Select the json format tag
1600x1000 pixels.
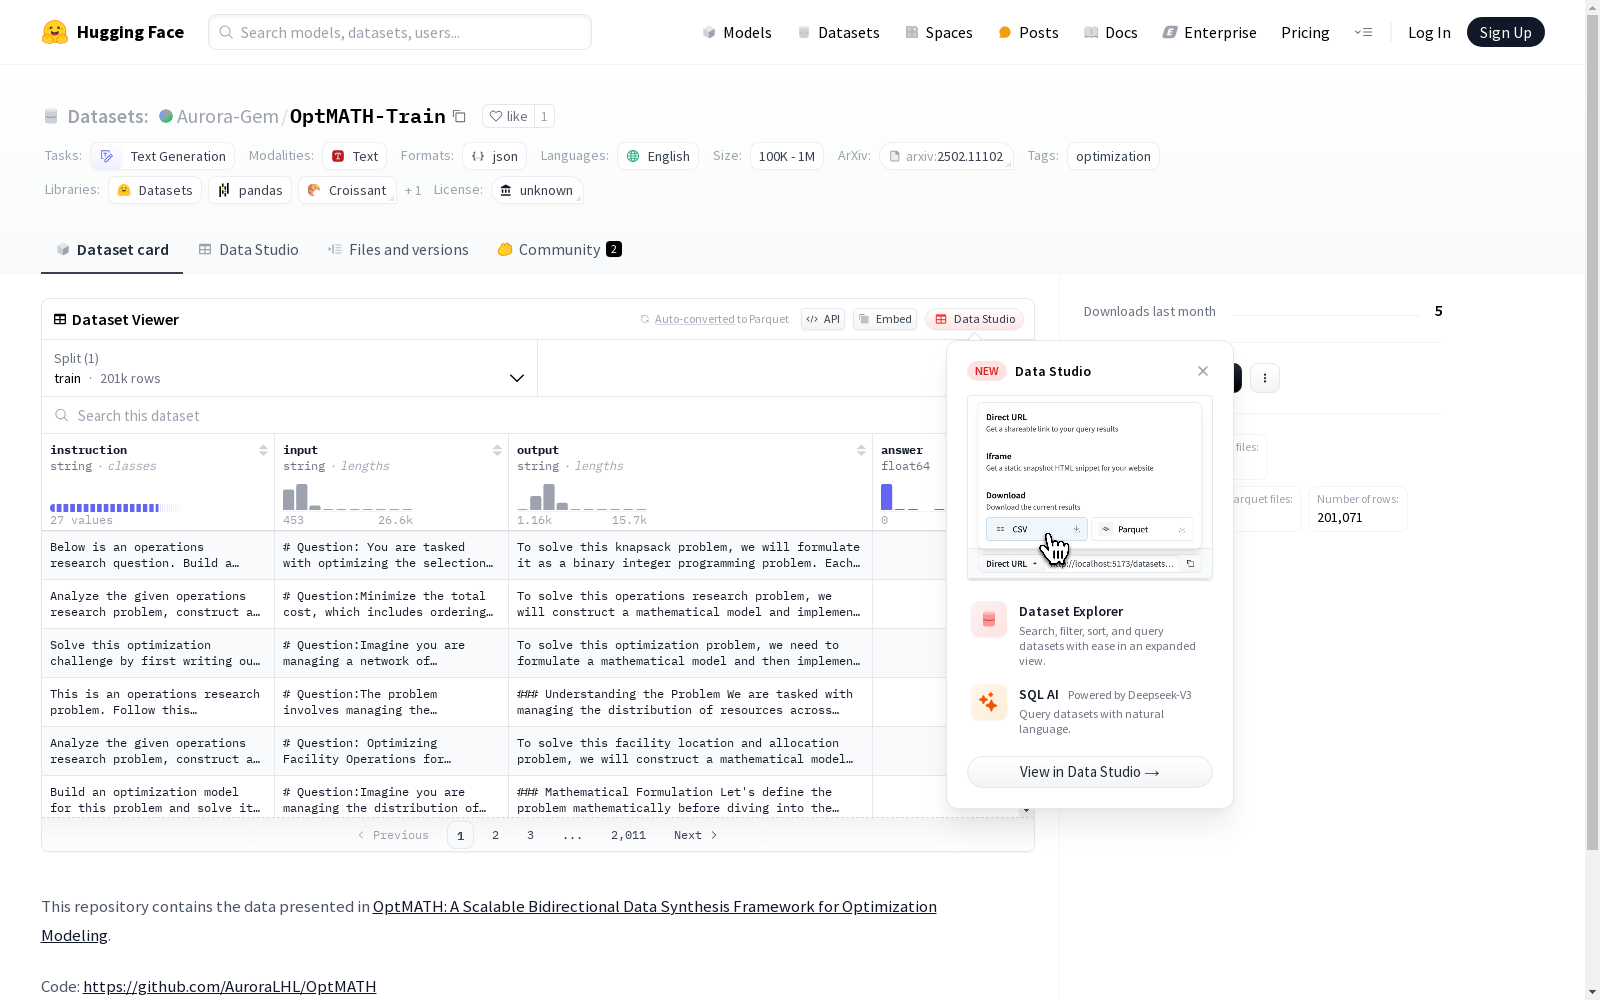[x=495, y=156]
